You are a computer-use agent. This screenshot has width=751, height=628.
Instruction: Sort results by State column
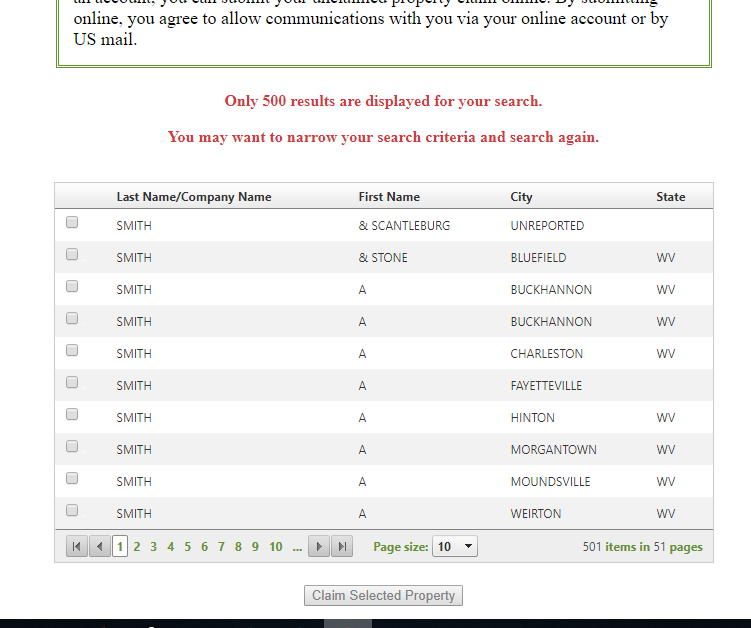pos(670,197)
